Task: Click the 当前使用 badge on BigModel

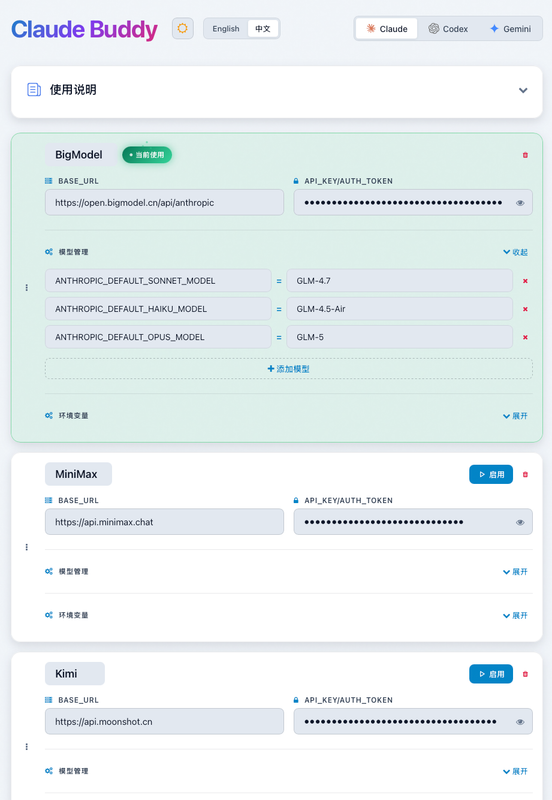Action: [147, 155]
